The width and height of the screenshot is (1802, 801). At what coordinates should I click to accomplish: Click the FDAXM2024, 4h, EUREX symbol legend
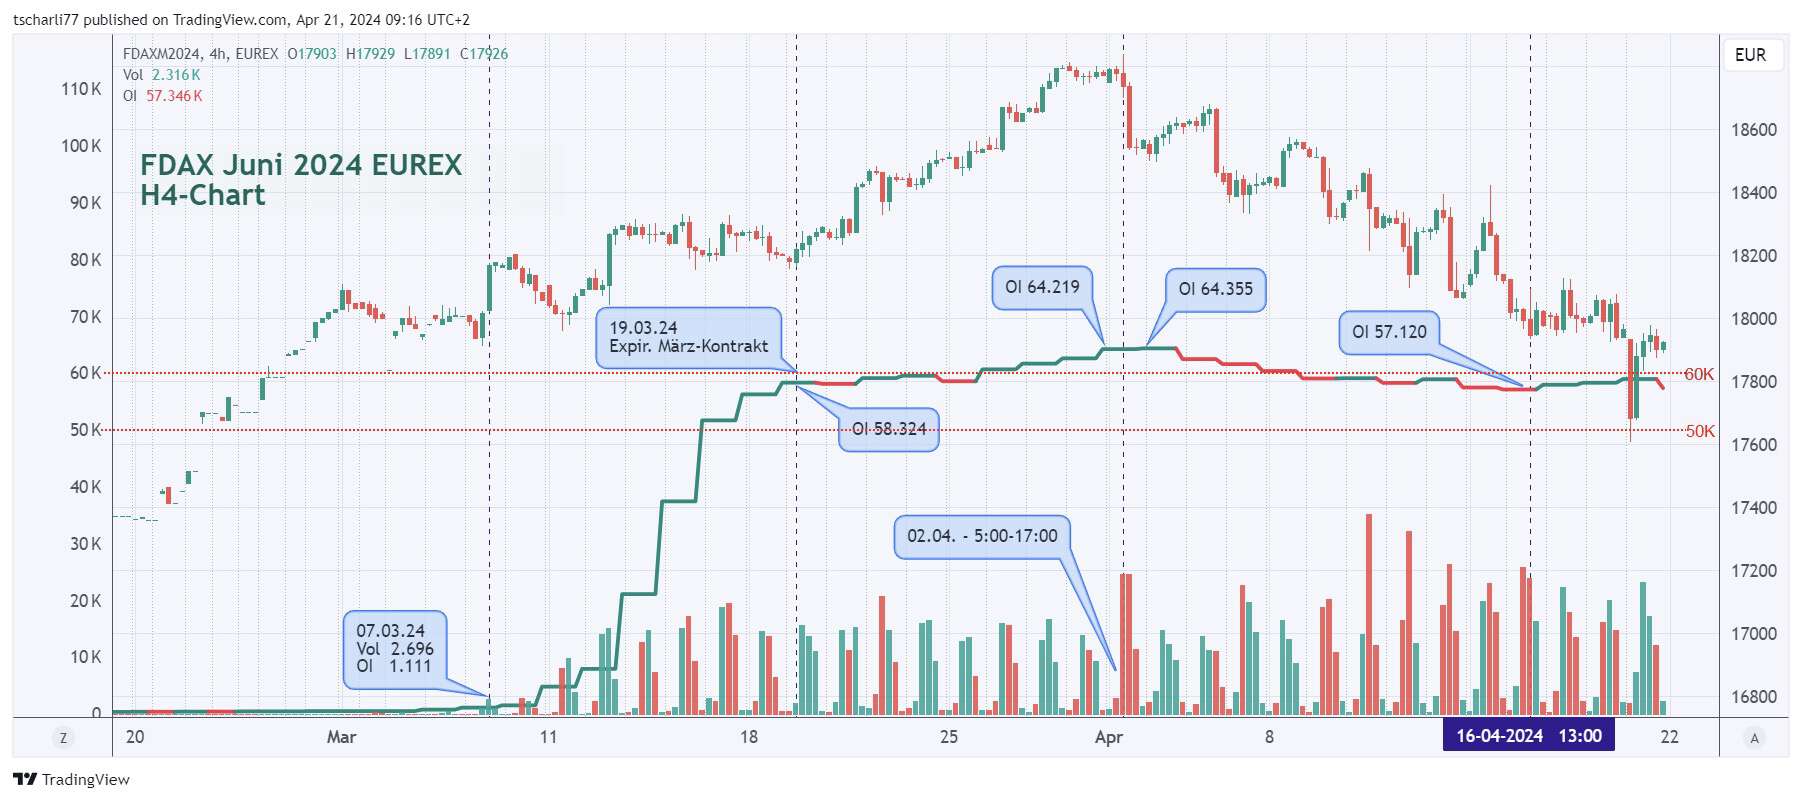[x=200, y=54]
